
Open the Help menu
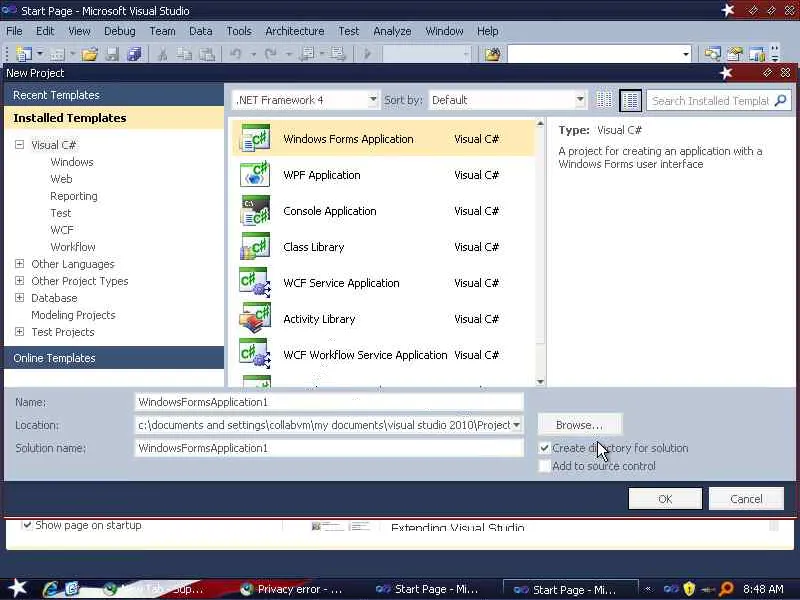tap(488, 31)
